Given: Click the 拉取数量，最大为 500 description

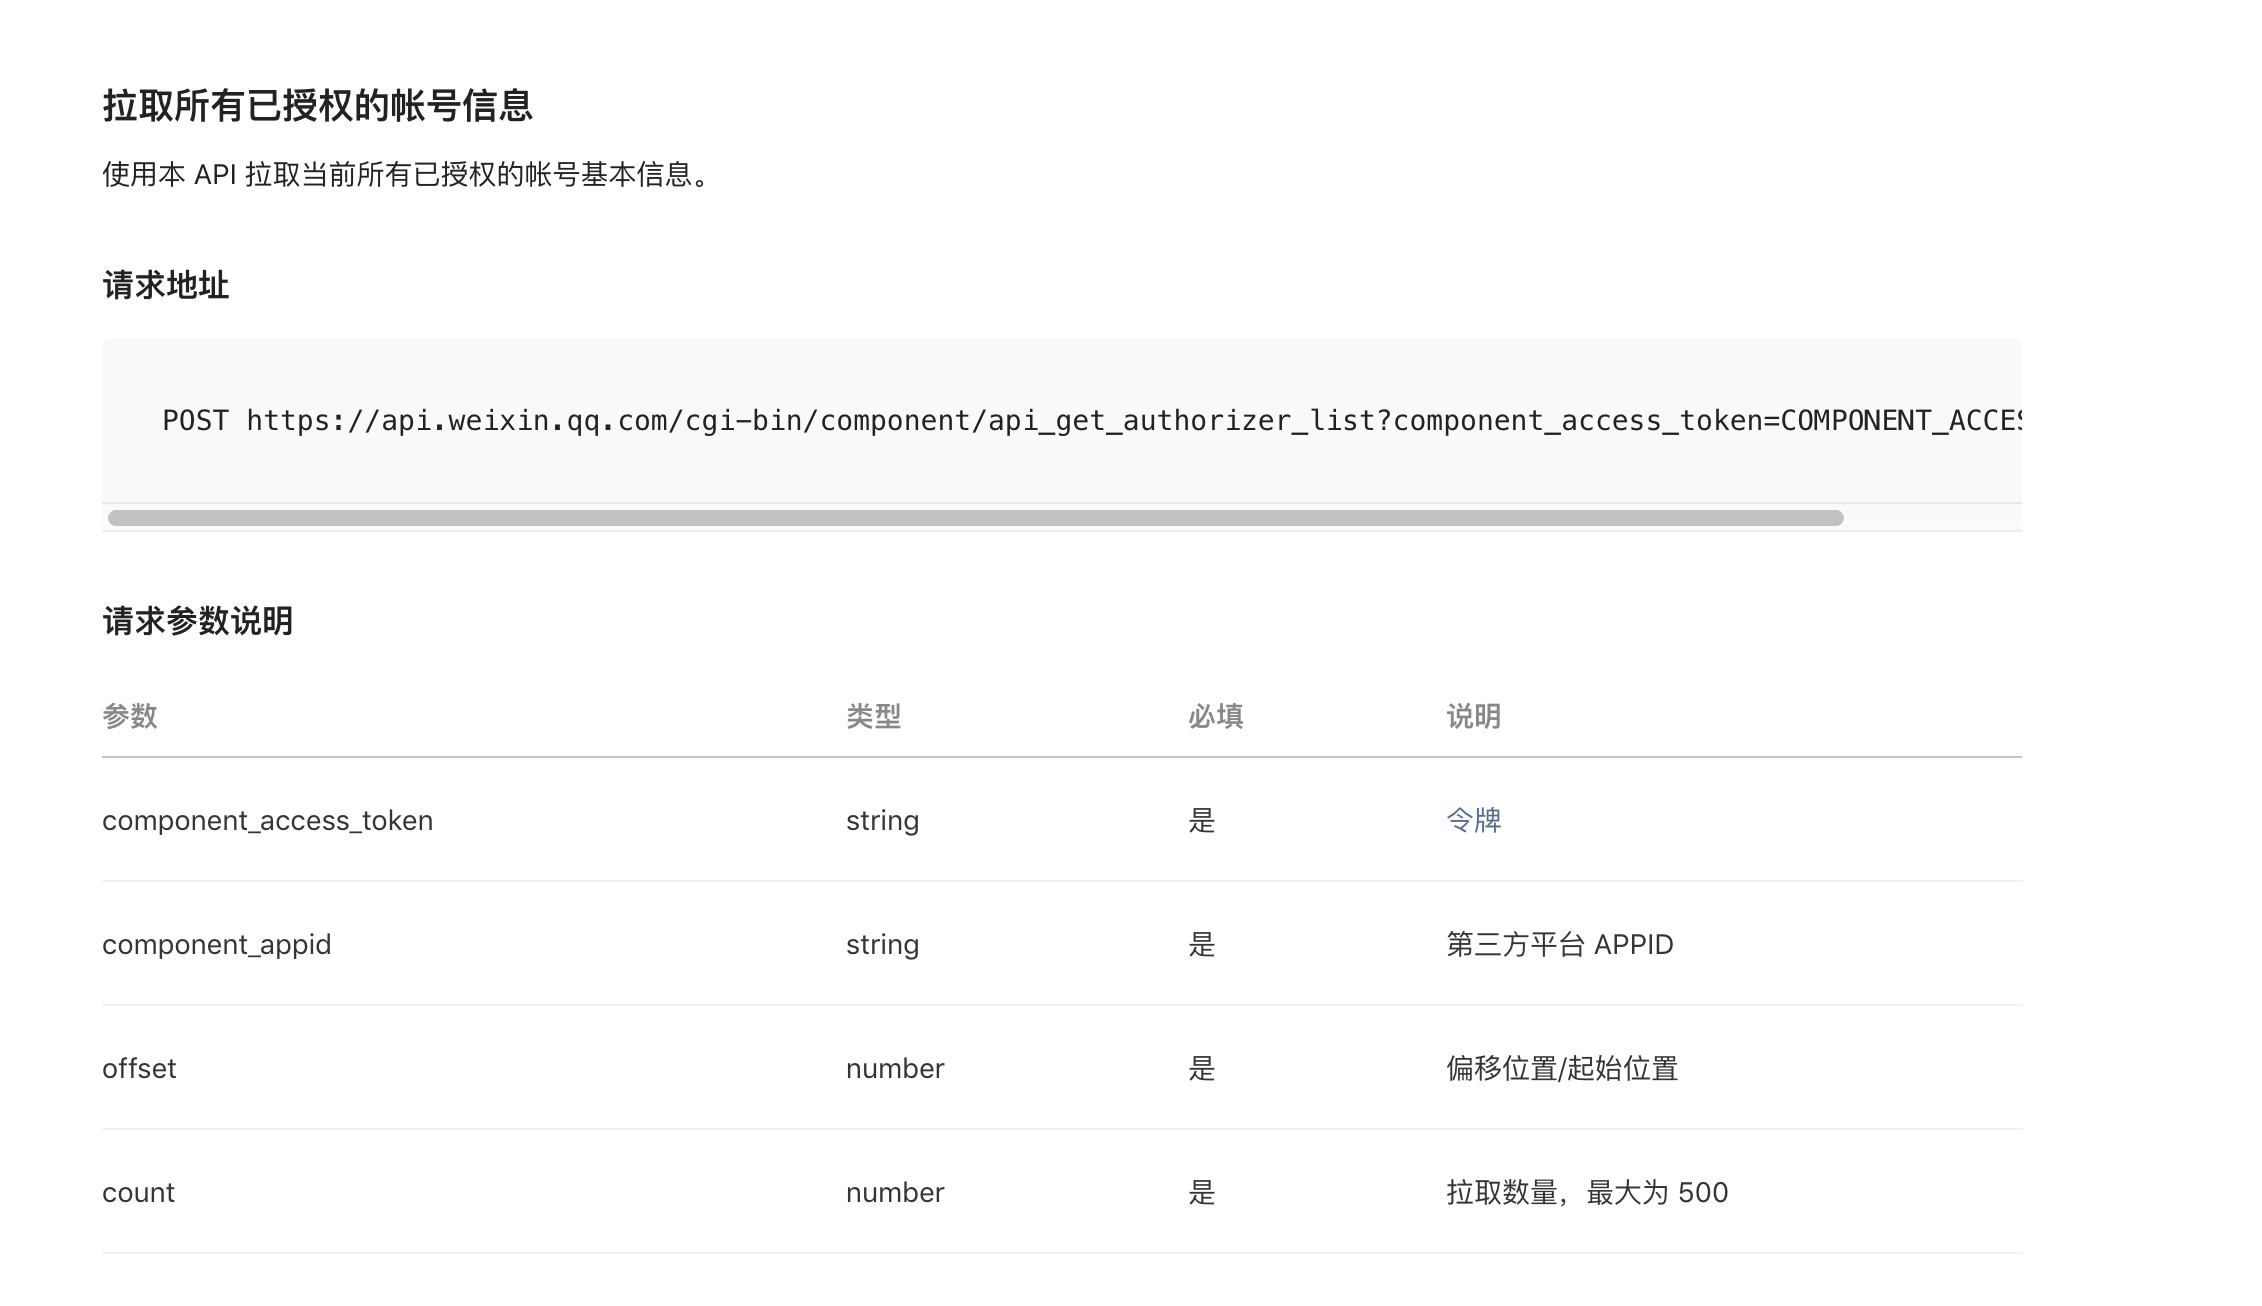Looking at the screenshot, I should tap(1586, 1192).
